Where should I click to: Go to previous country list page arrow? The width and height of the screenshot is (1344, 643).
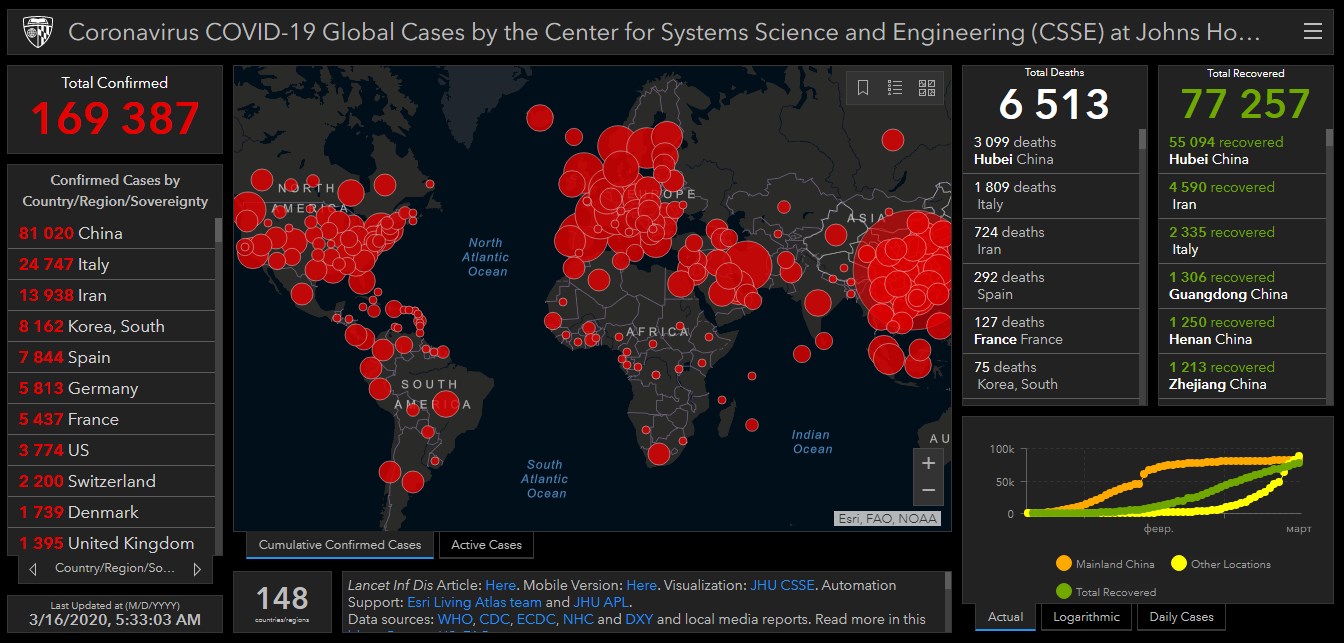33,569
